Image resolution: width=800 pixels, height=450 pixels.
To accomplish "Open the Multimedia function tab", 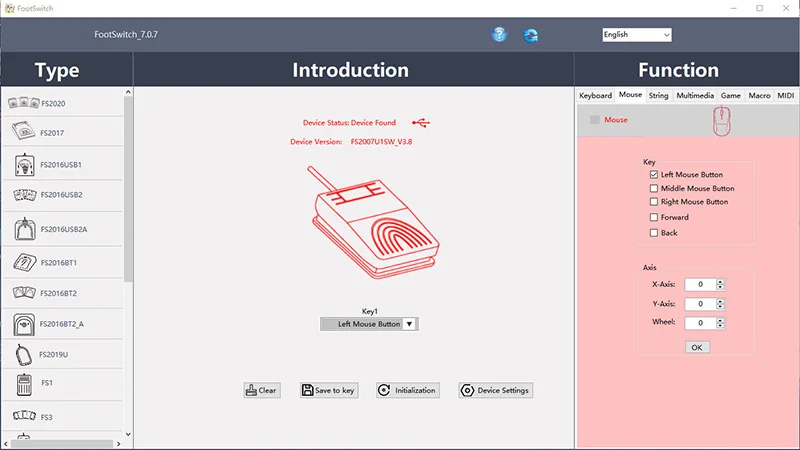I will pyautogui.click(x=694, y=95).
